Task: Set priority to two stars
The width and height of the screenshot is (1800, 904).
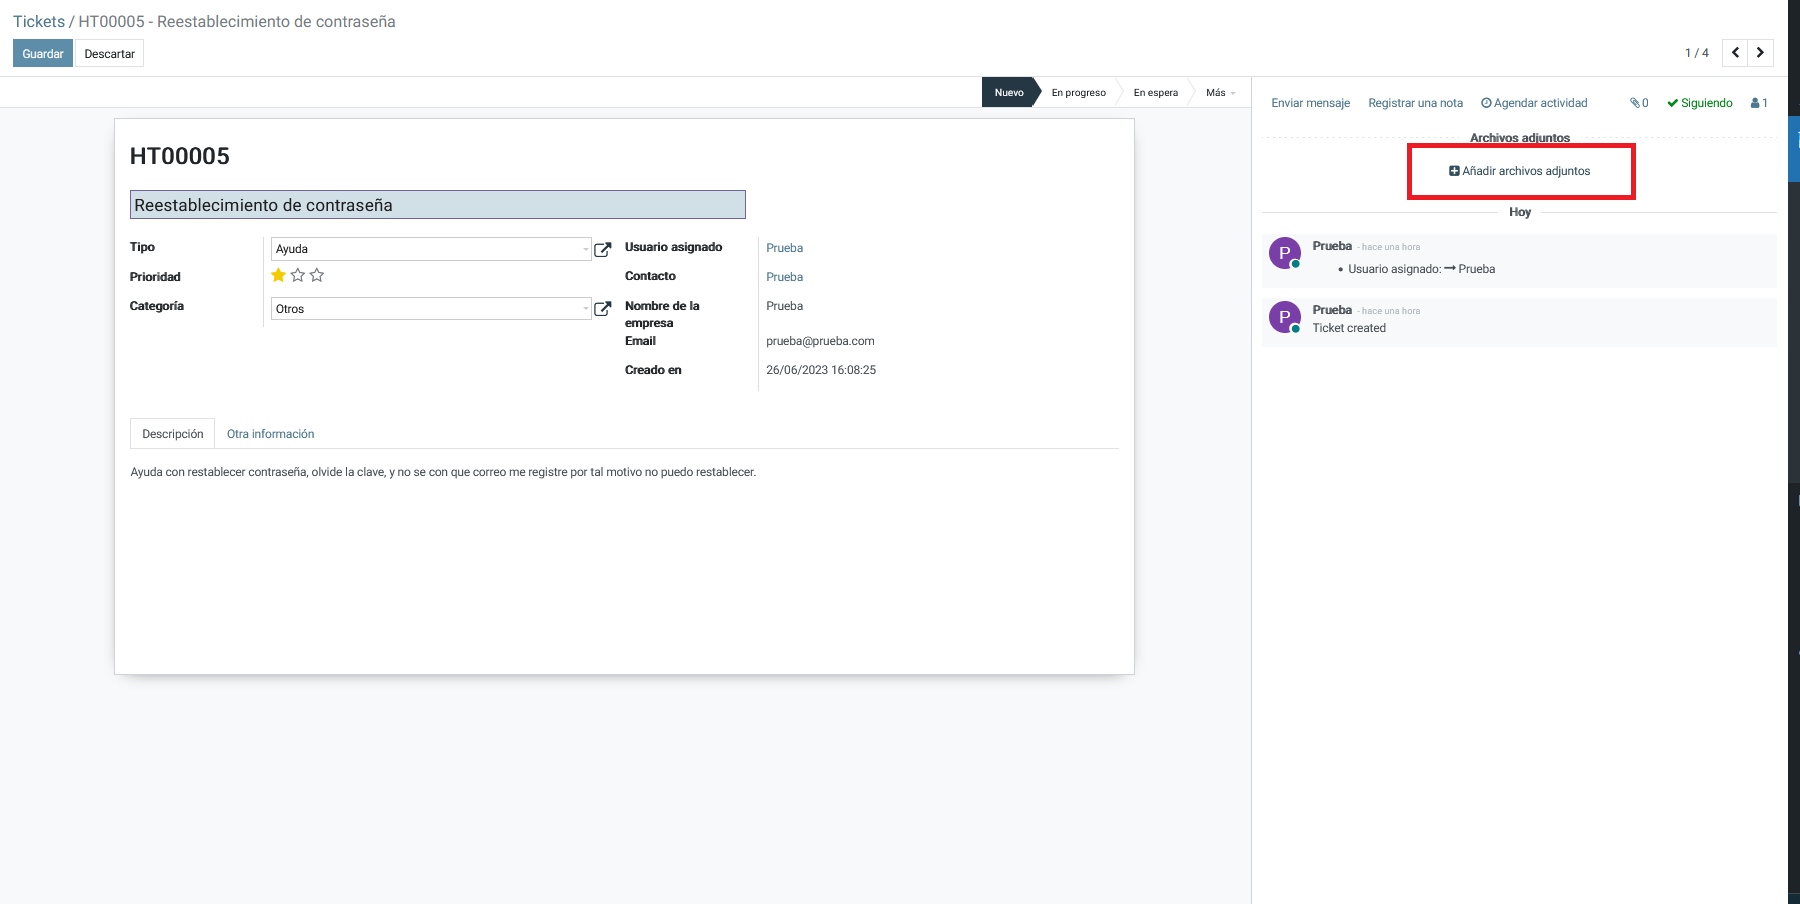Action: coord(297,275)
